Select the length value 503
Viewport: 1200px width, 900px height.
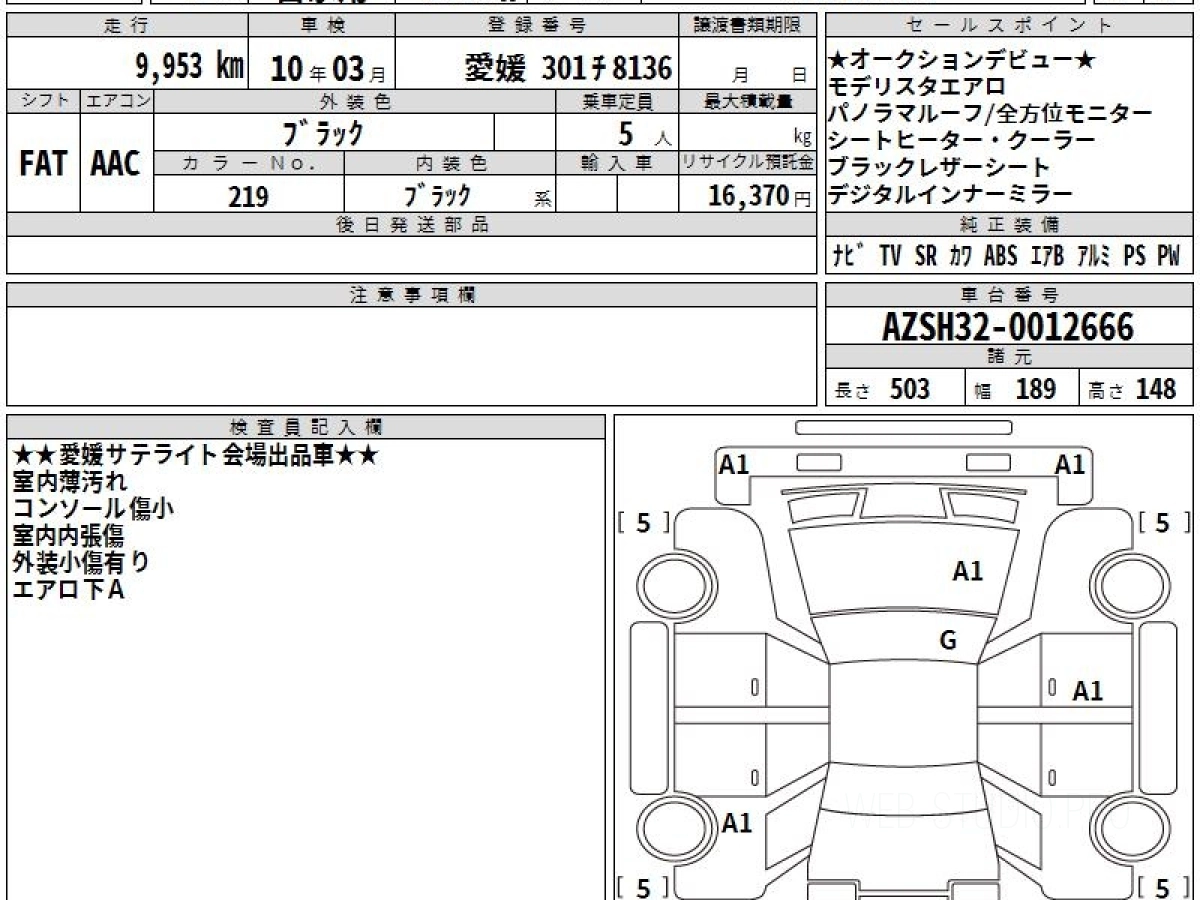click(x=910, y=389)
